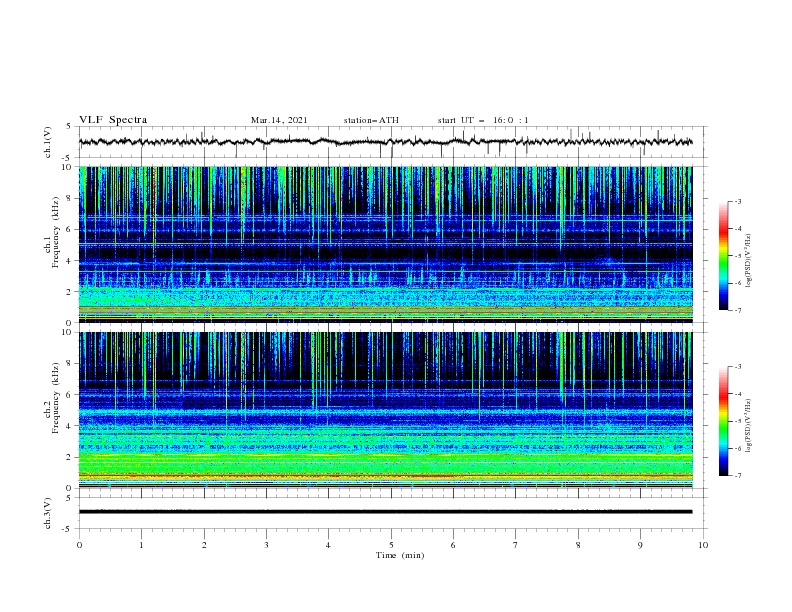
Task: Click the '6' tick on ch.1 frequency axis
Action: [69, 229]
